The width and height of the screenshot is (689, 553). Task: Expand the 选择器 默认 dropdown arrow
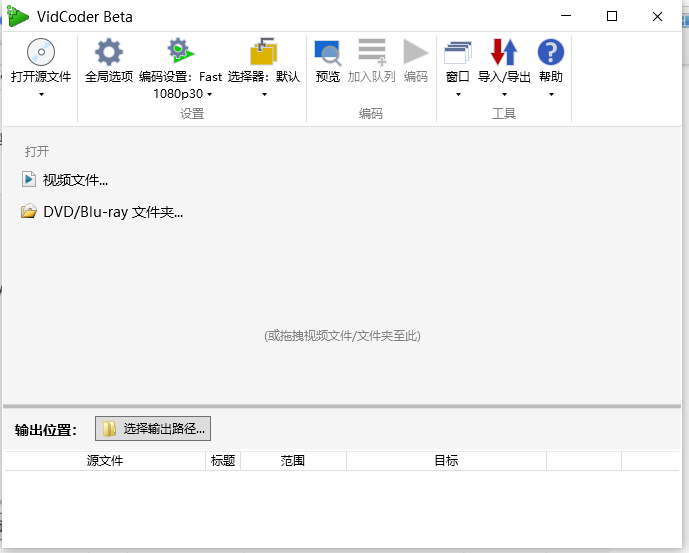point(264,95)
